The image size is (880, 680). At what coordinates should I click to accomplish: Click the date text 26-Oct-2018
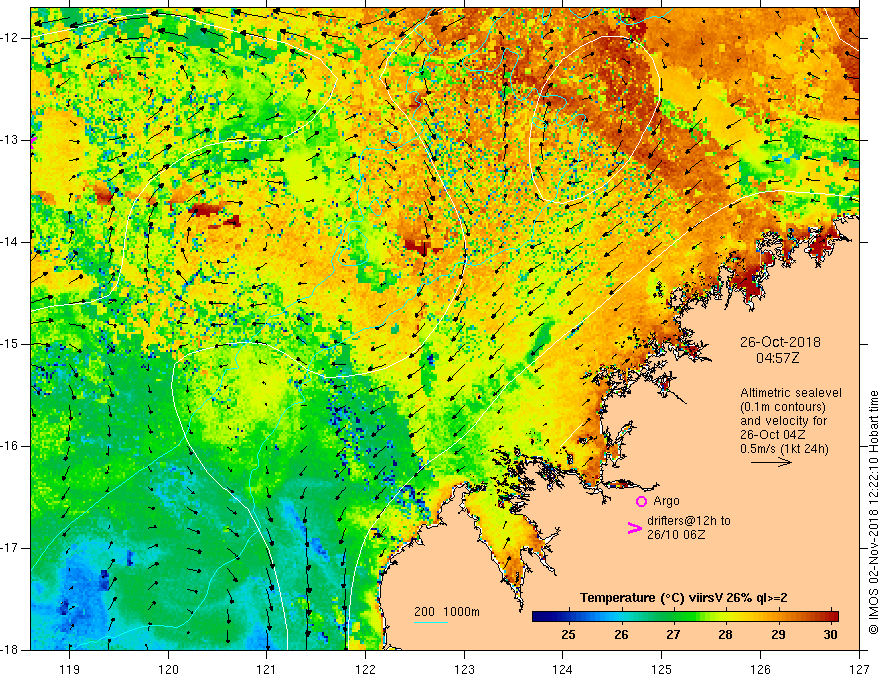[780, 342]
